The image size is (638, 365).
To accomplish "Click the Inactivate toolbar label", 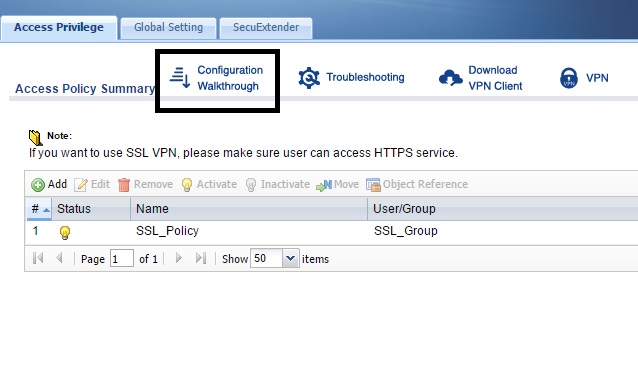I will [285, 184].
